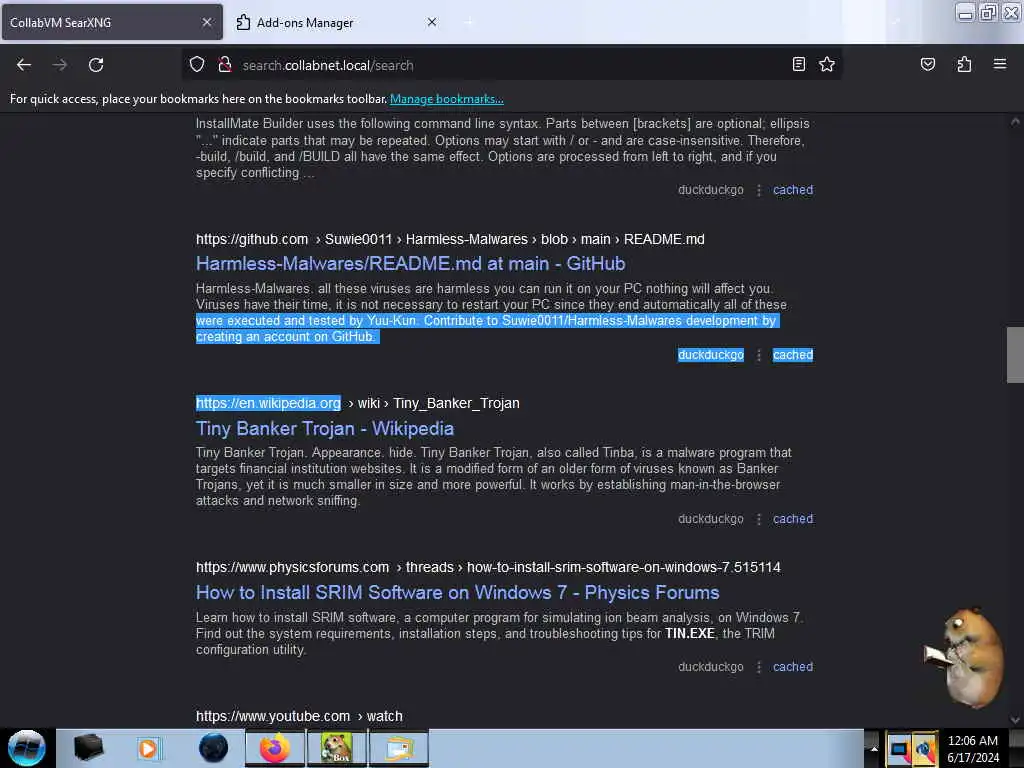Open the Windows Start orb
The height and width of the screenshot is (768, 1024).
click(27, 748)
